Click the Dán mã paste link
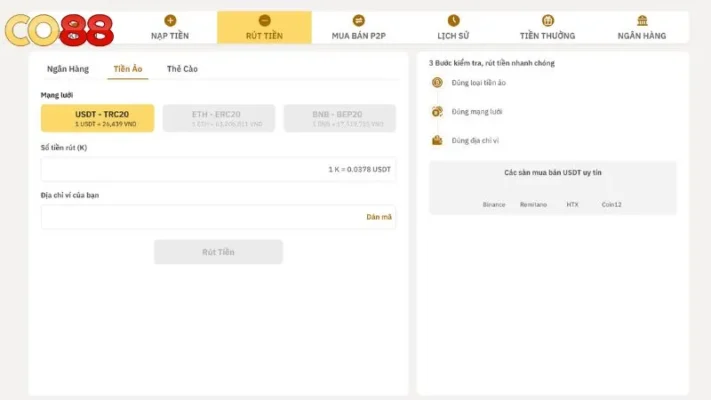711x400 pixels. (379, 217)
